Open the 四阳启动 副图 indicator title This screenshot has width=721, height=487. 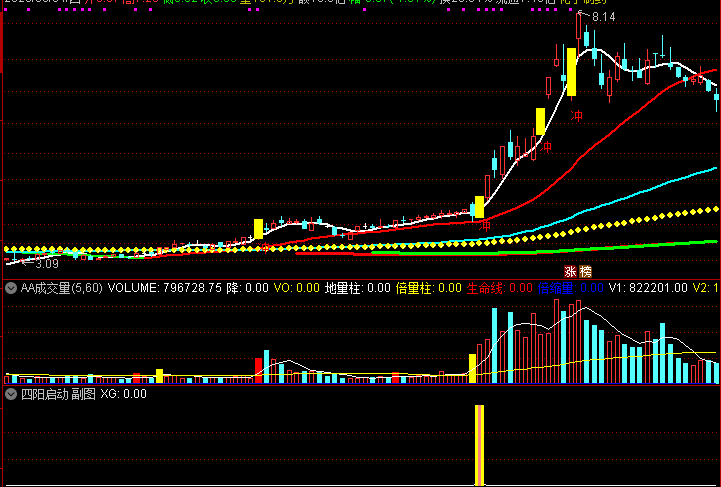[58, 394]
